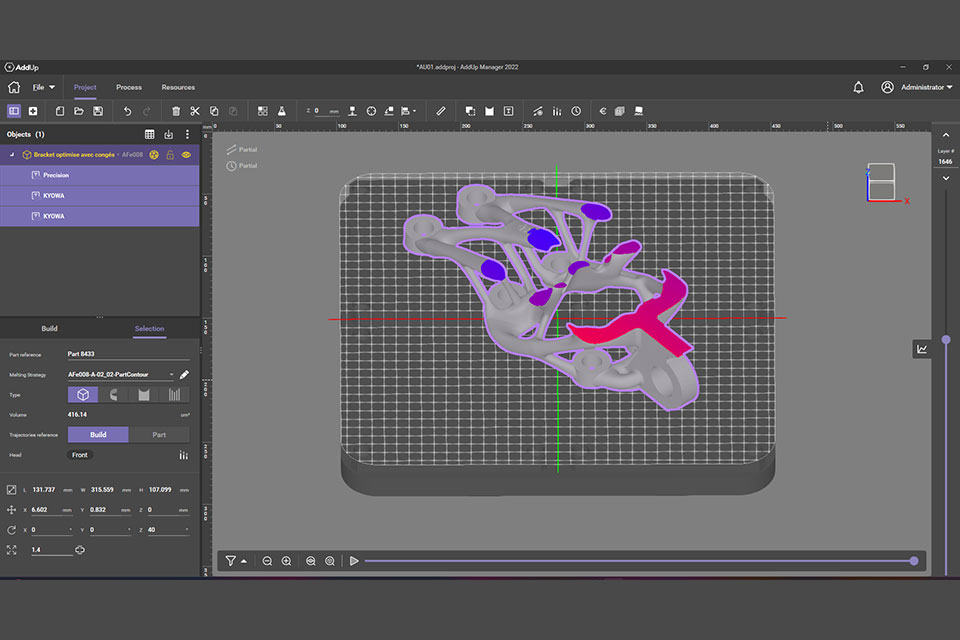
Task: Click the flask icon in toolbar
Action: [x=282, y=111]
